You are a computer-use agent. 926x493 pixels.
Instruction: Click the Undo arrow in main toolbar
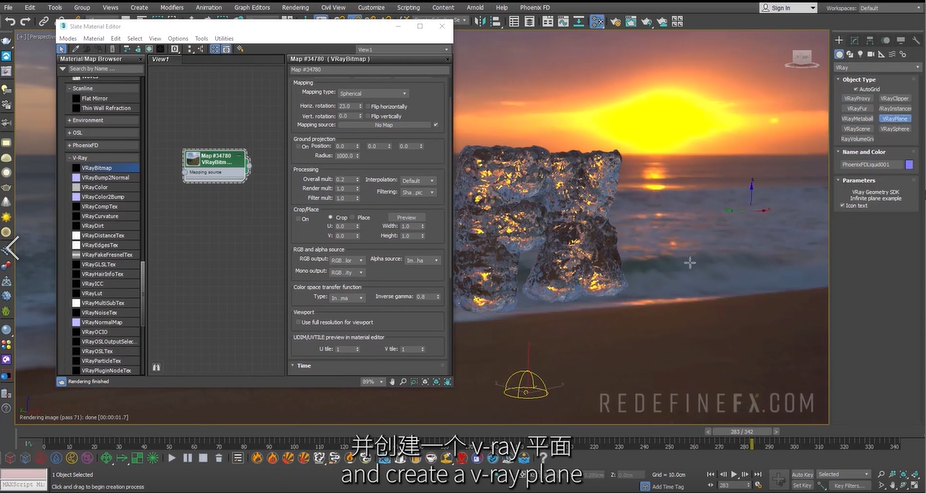point(9,21)
